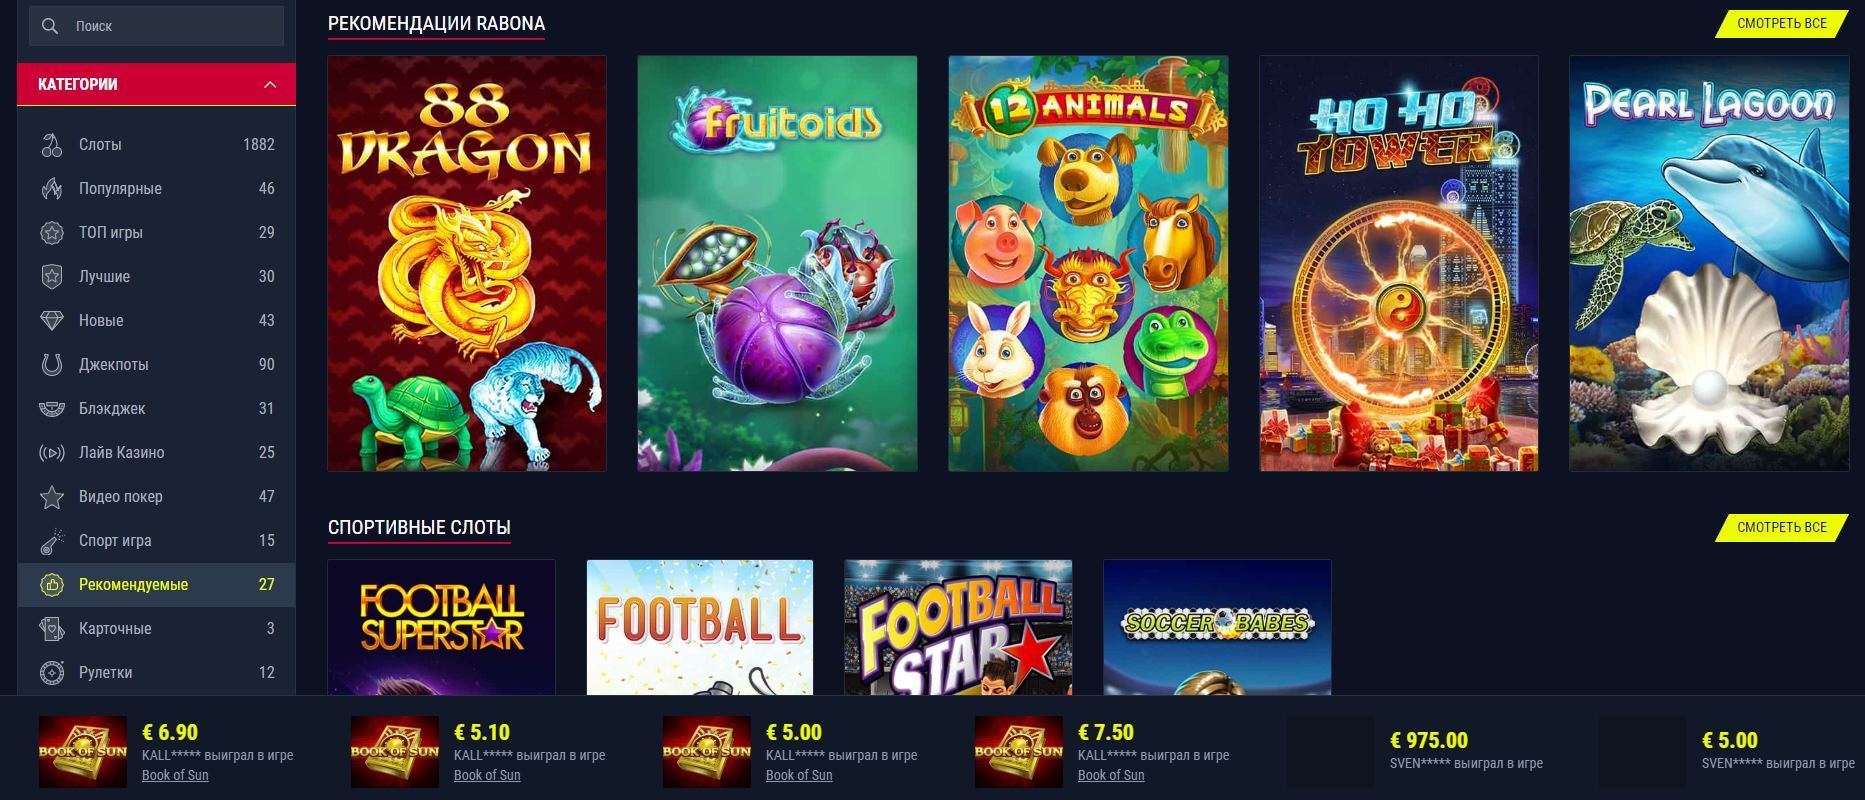Click the flame icon next to Популярные
This screenshot has width=1865, height=800.
tap(52, 189)
